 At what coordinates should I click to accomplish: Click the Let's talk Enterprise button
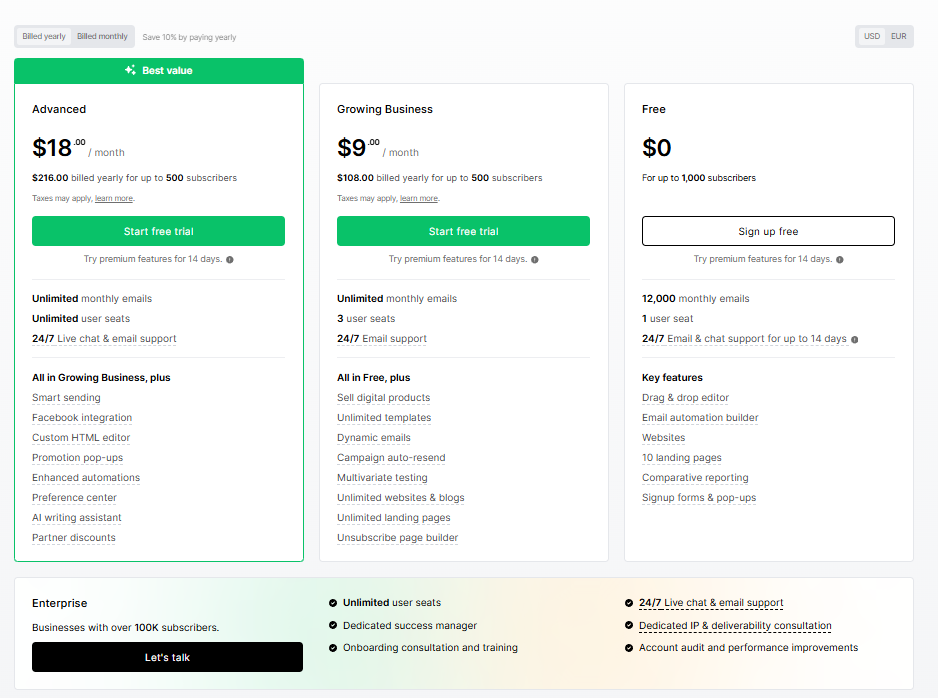point(167,657)
